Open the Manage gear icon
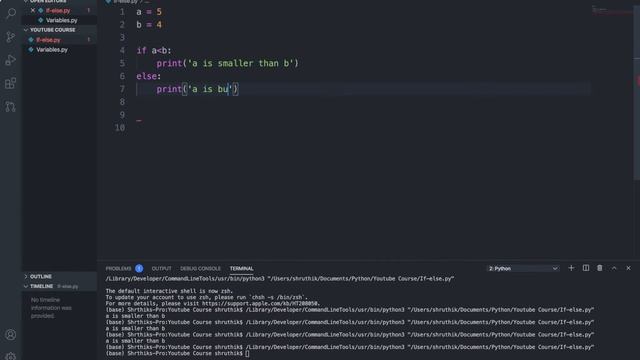640x360 pixels. click(x=11, y=356)
